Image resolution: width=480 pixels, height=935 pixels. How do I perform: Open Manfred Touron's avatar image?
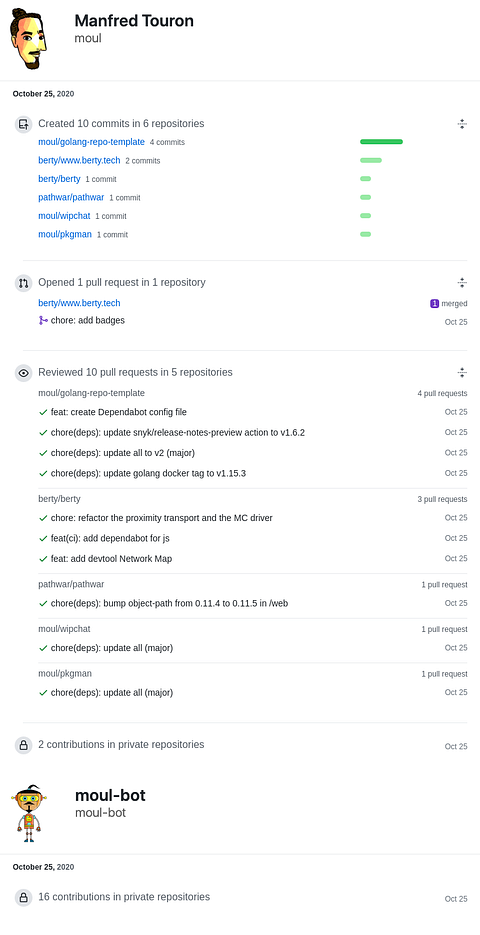coord(29,39)
